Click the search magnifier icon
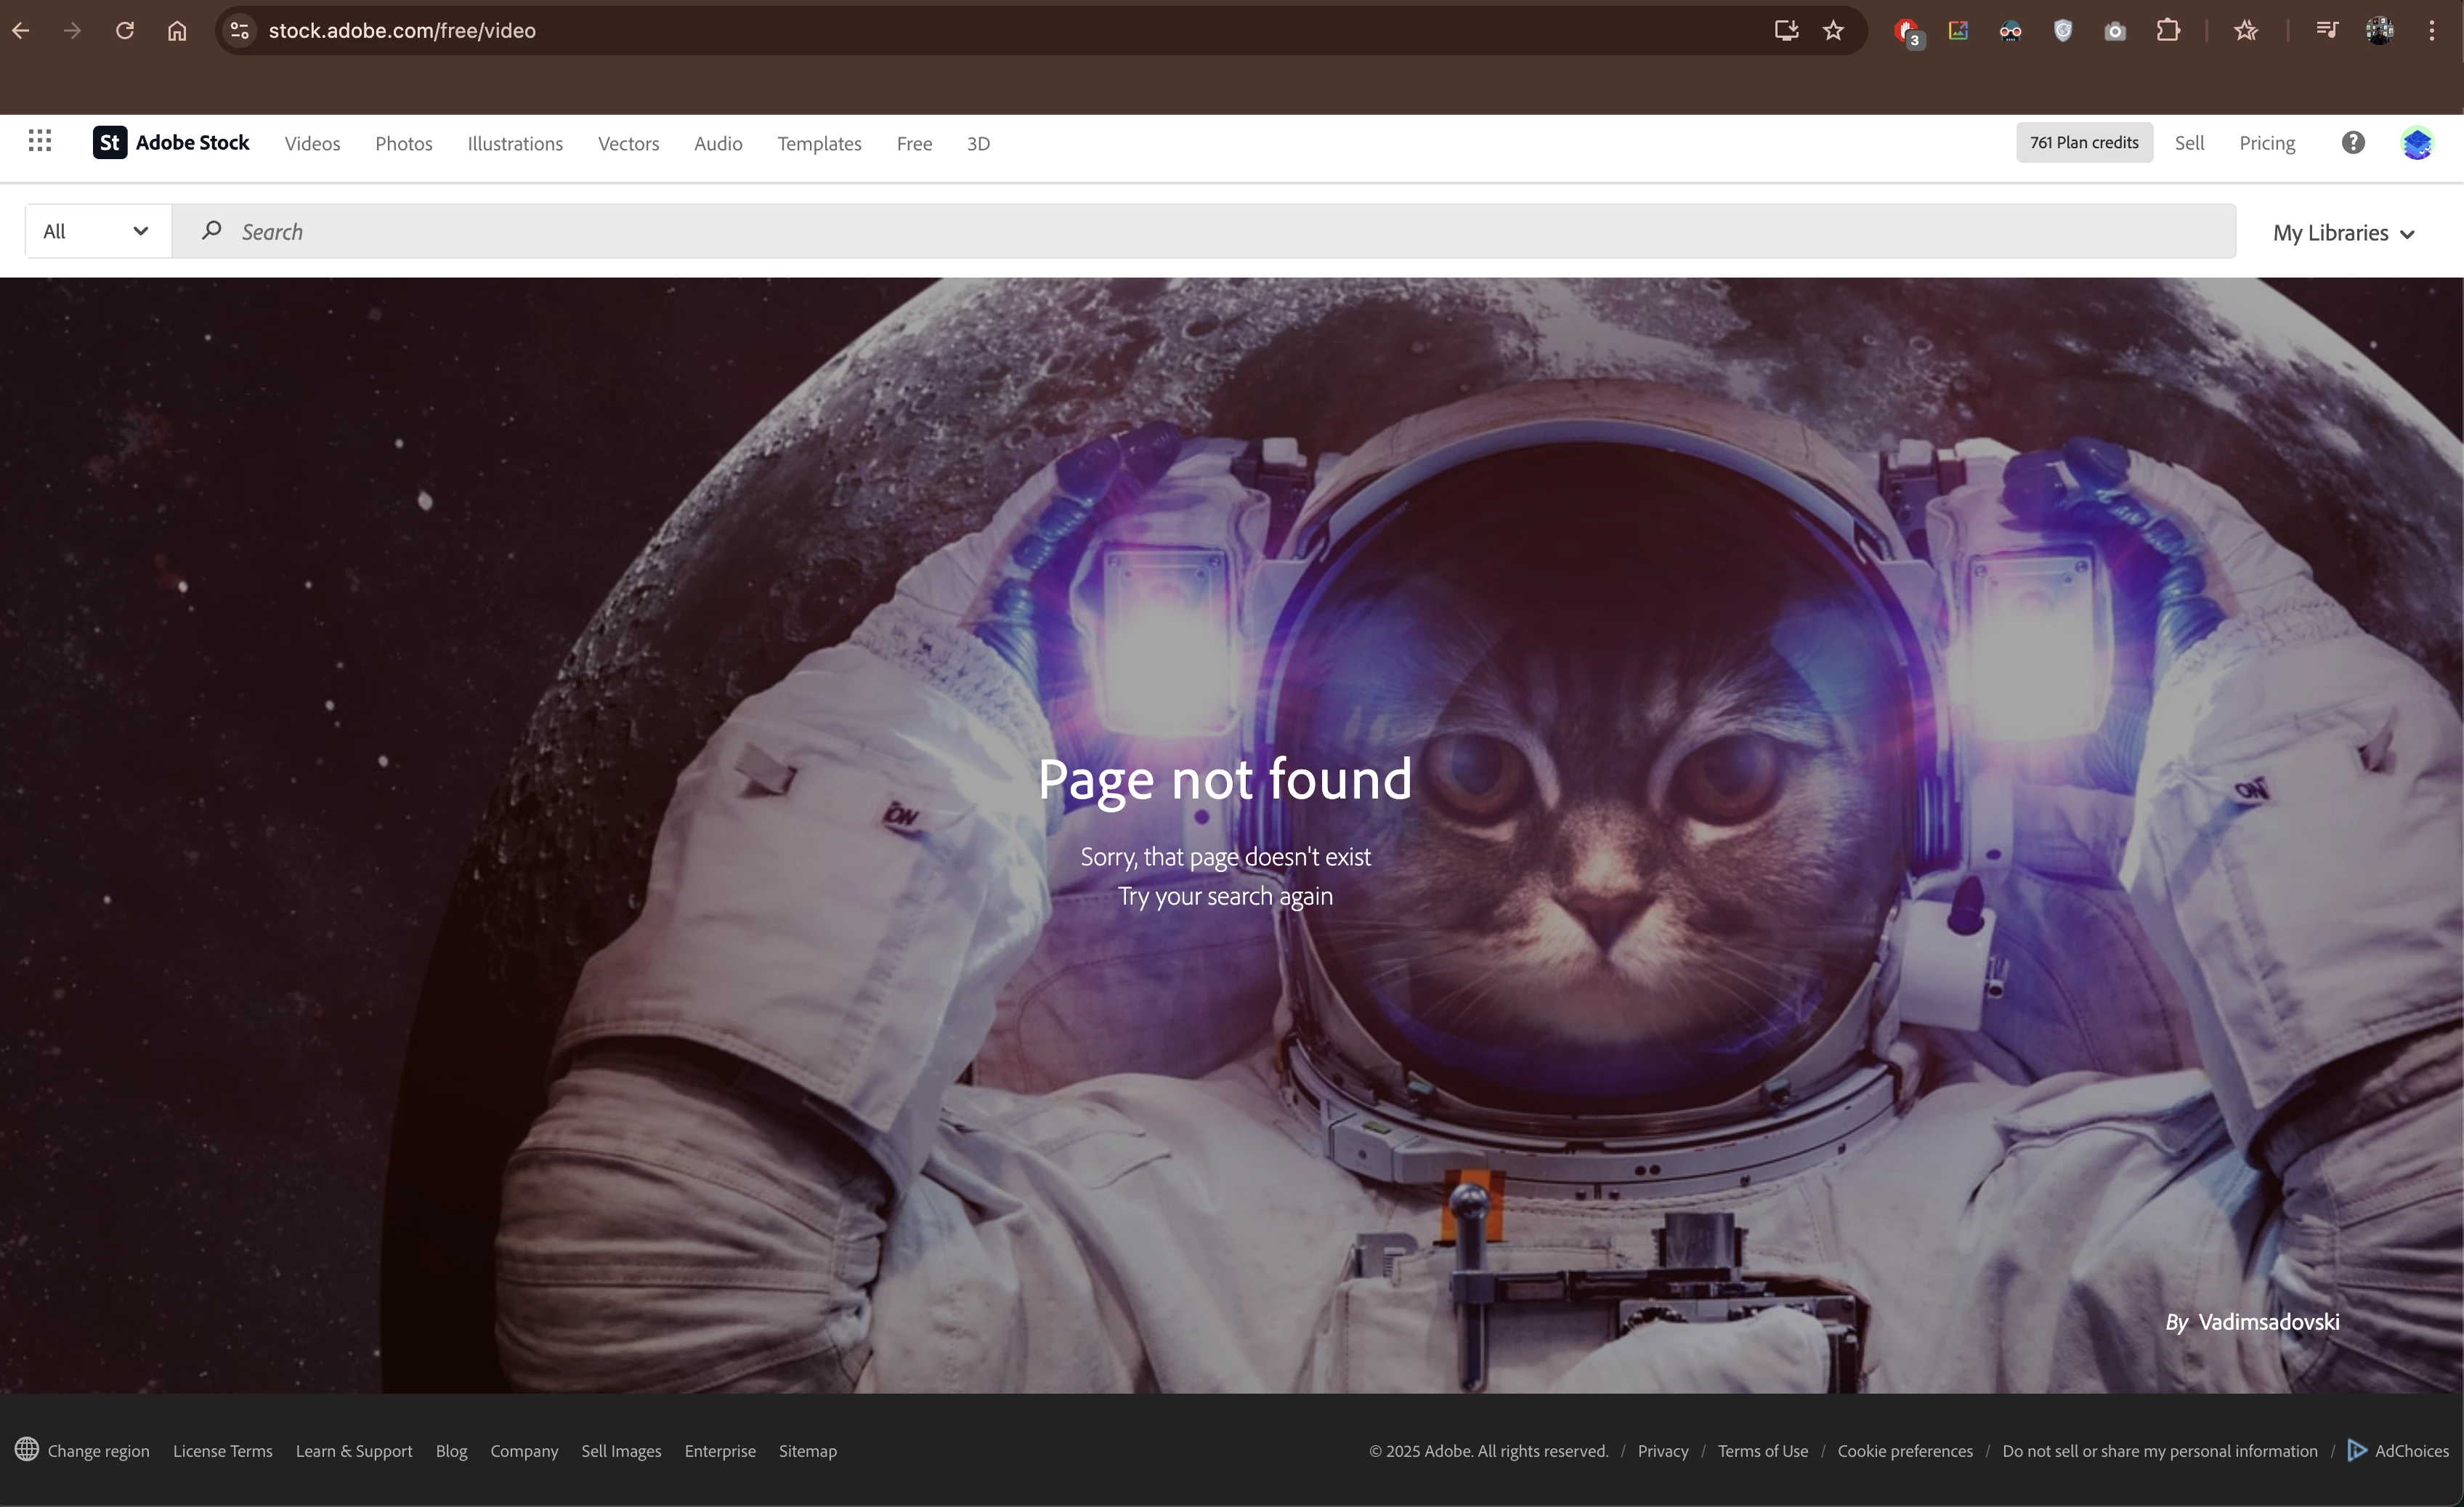 211,231
